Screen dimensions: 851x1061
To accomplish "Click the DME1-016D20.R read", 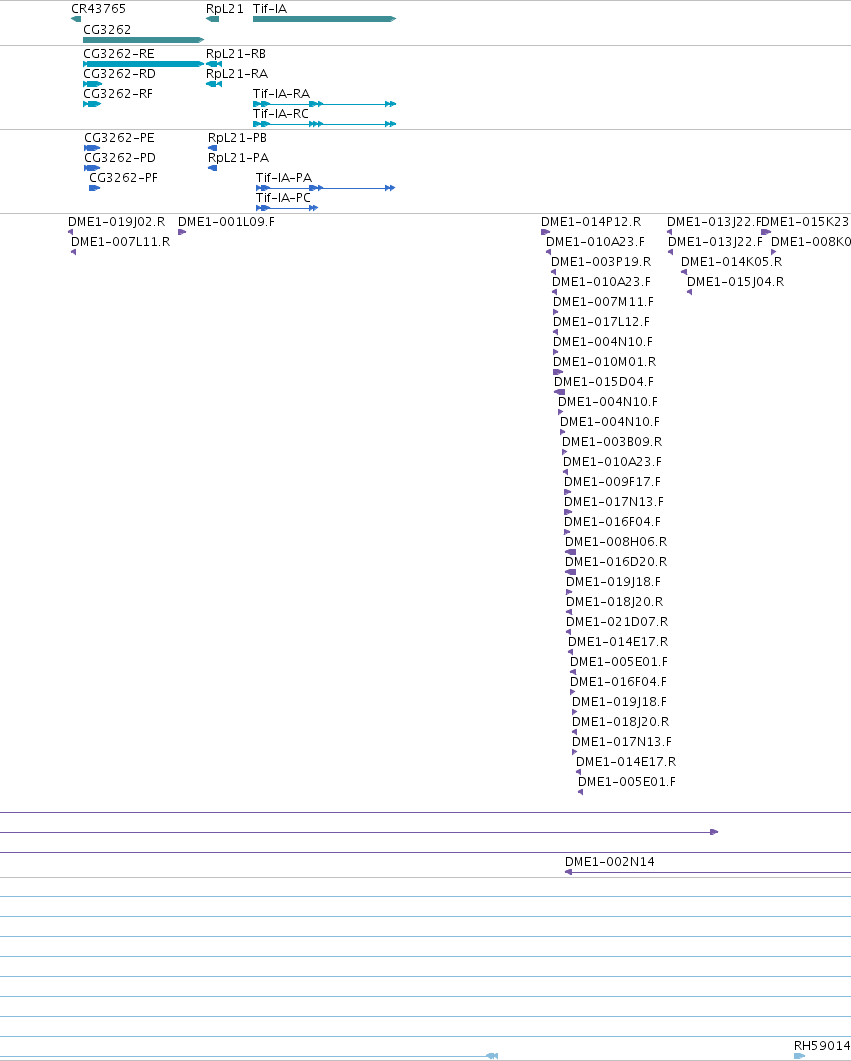I will click(570, 572).
